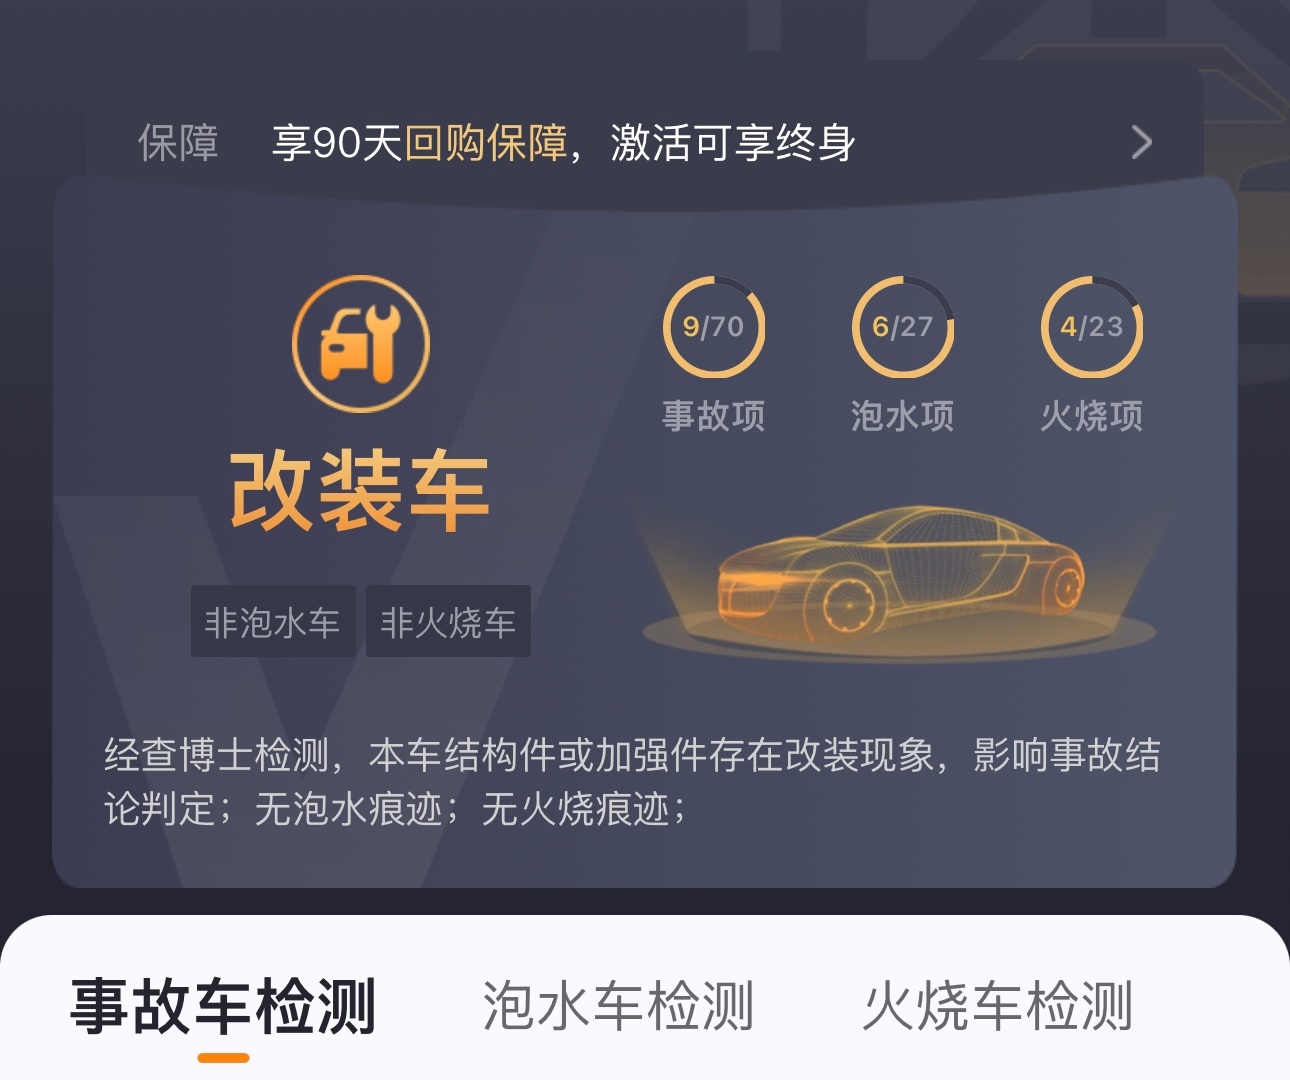Tap the 非火烧车 tag
1290x1080 pixels.
pos(448,621)
